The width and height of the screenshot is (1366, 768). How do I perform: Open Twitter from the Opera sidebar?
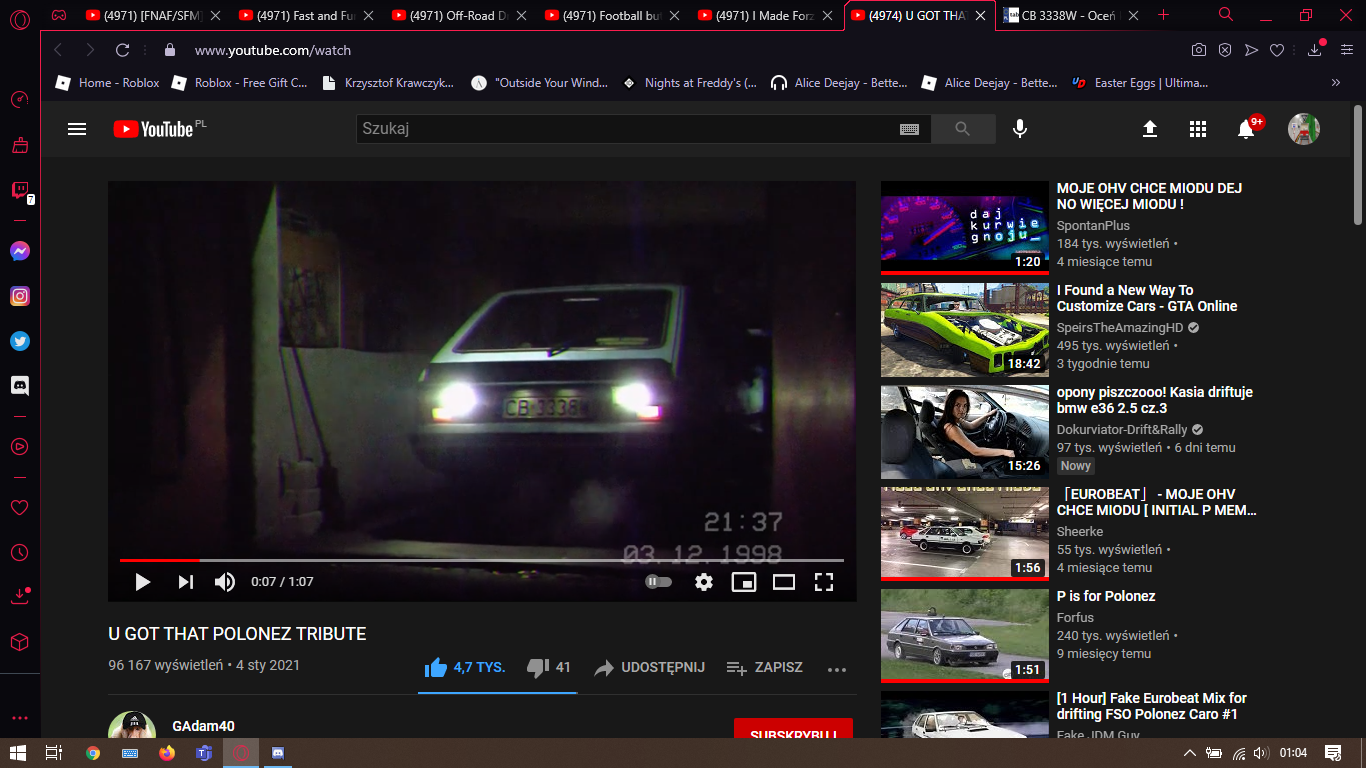(x=20, y=341)
